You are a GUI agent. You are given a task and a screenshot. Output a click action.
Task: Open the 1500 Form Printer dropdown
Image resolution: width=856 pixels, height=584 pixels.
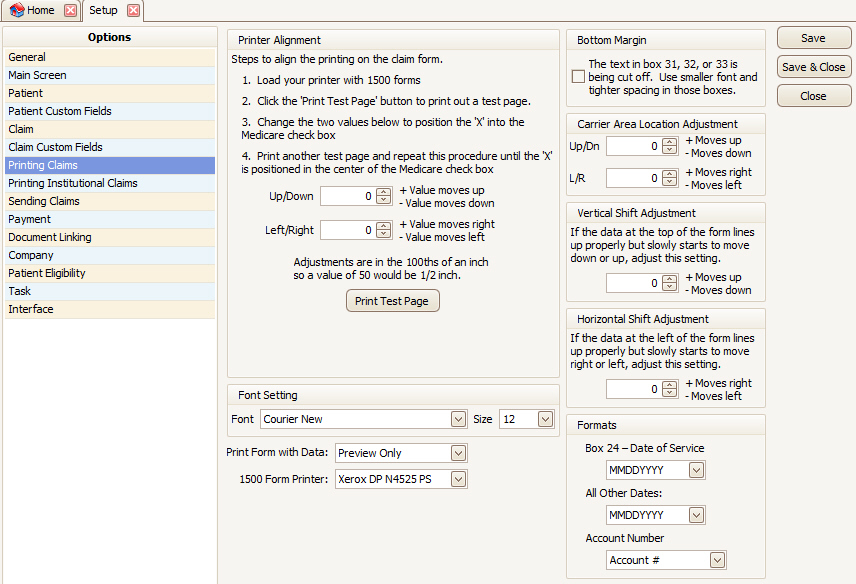[459, 479]
